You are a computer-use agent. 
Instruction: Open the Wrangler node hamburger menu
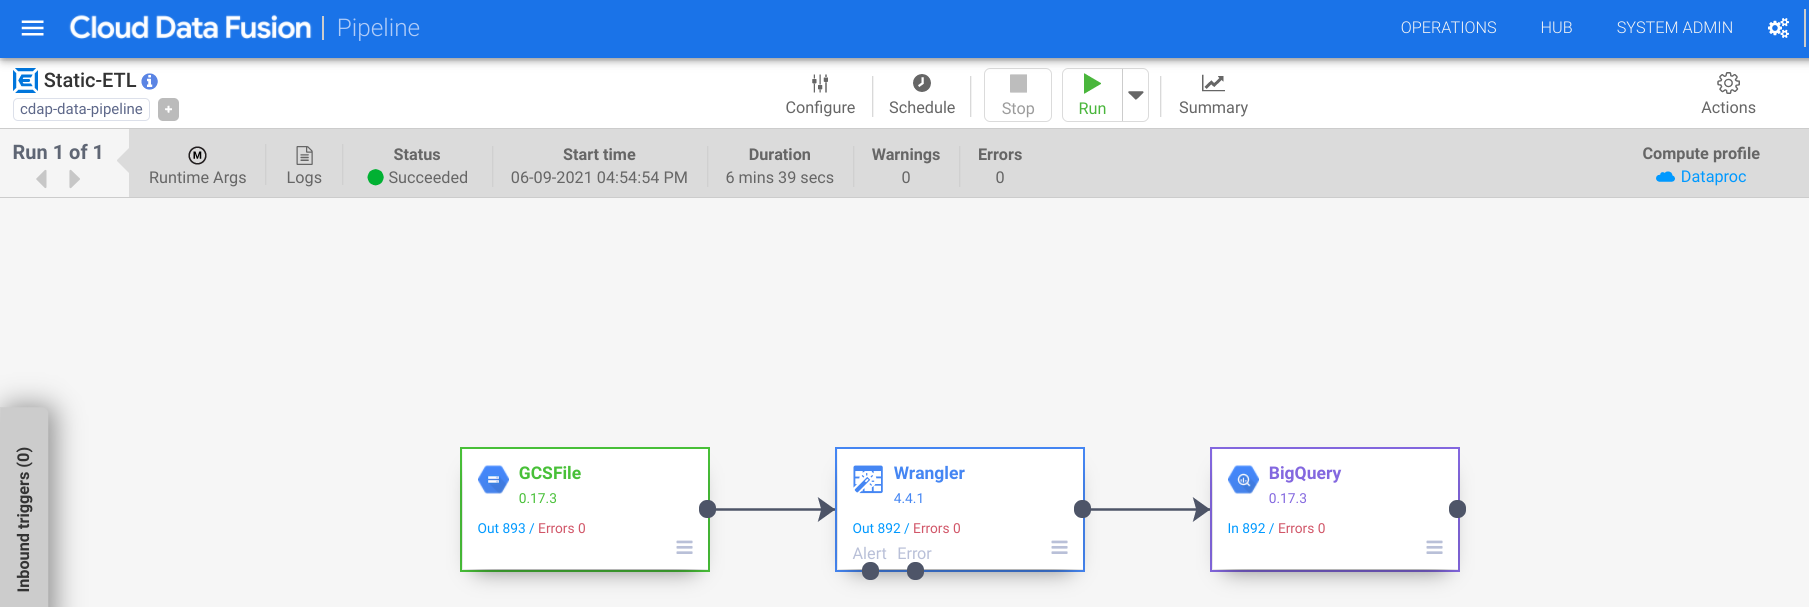pos(1059,547)
